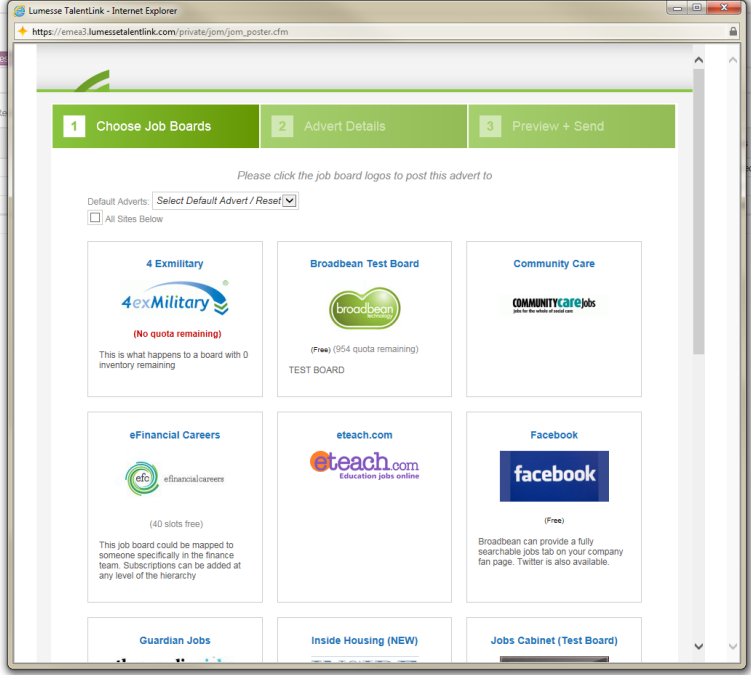The height and width of the screenshot is (675, 751).
Task: Maximize the Internet Explorer window
Action: click(x=697, y=8)
